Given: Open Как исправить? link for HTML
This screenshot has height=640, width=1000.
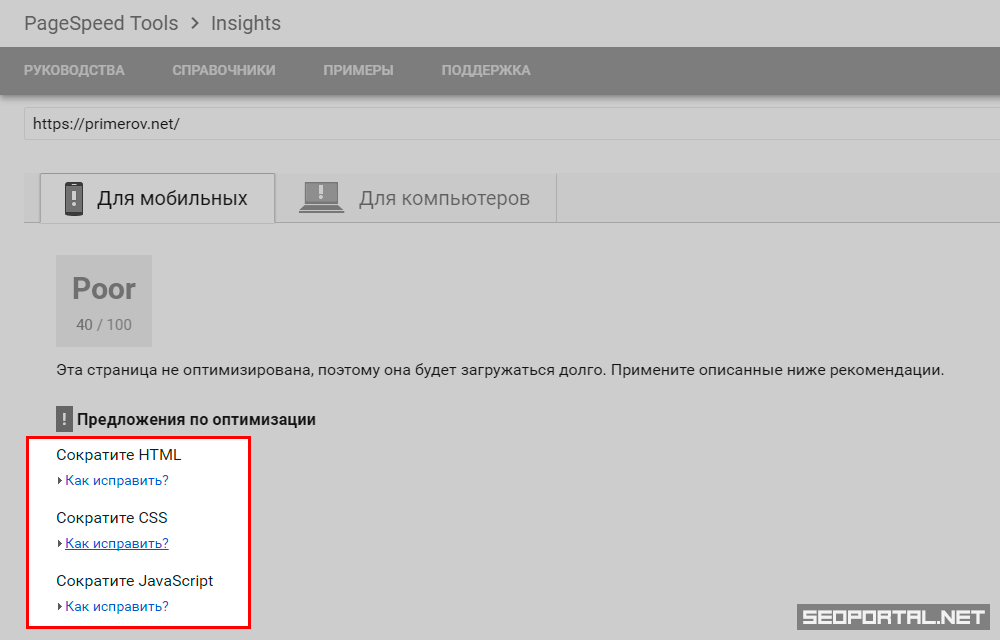Looking at the screenshot, I should point(116,481).
